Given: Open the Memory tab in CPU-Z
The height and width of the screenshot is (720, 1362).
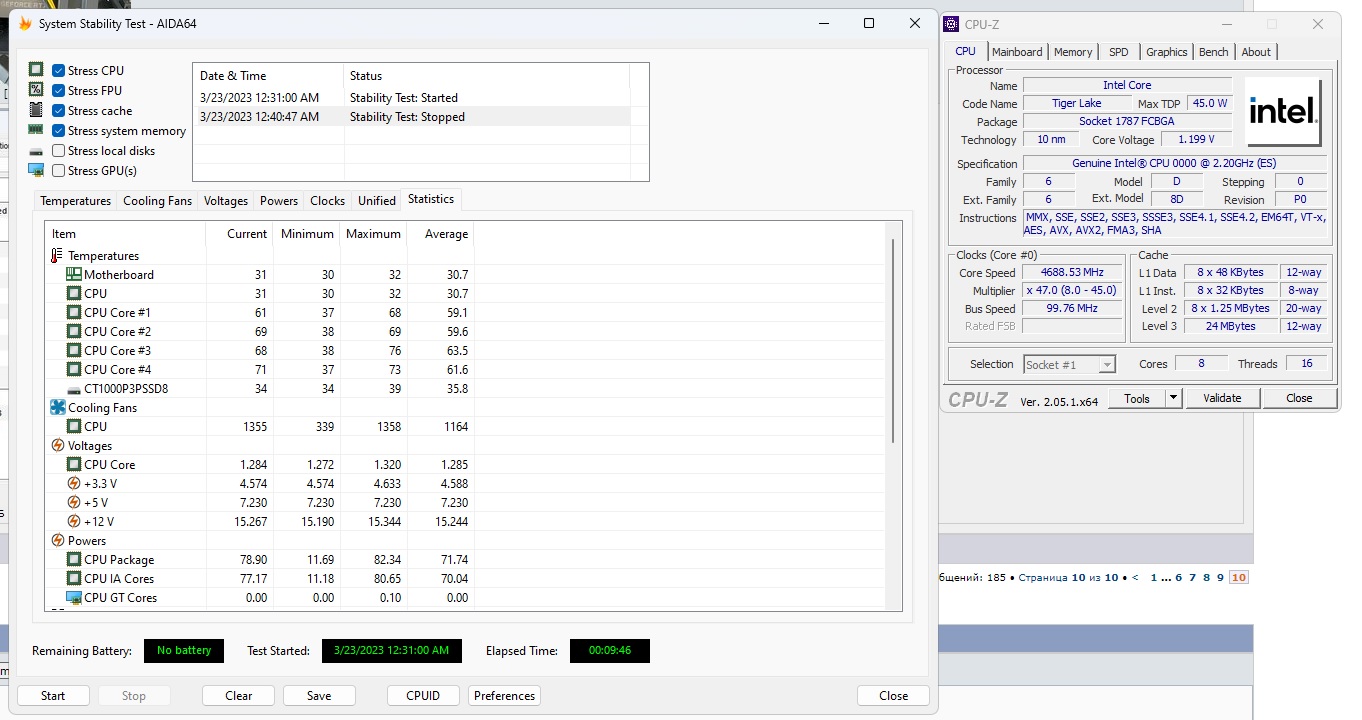Looking at the screenshot, I should pos(1073,52).
